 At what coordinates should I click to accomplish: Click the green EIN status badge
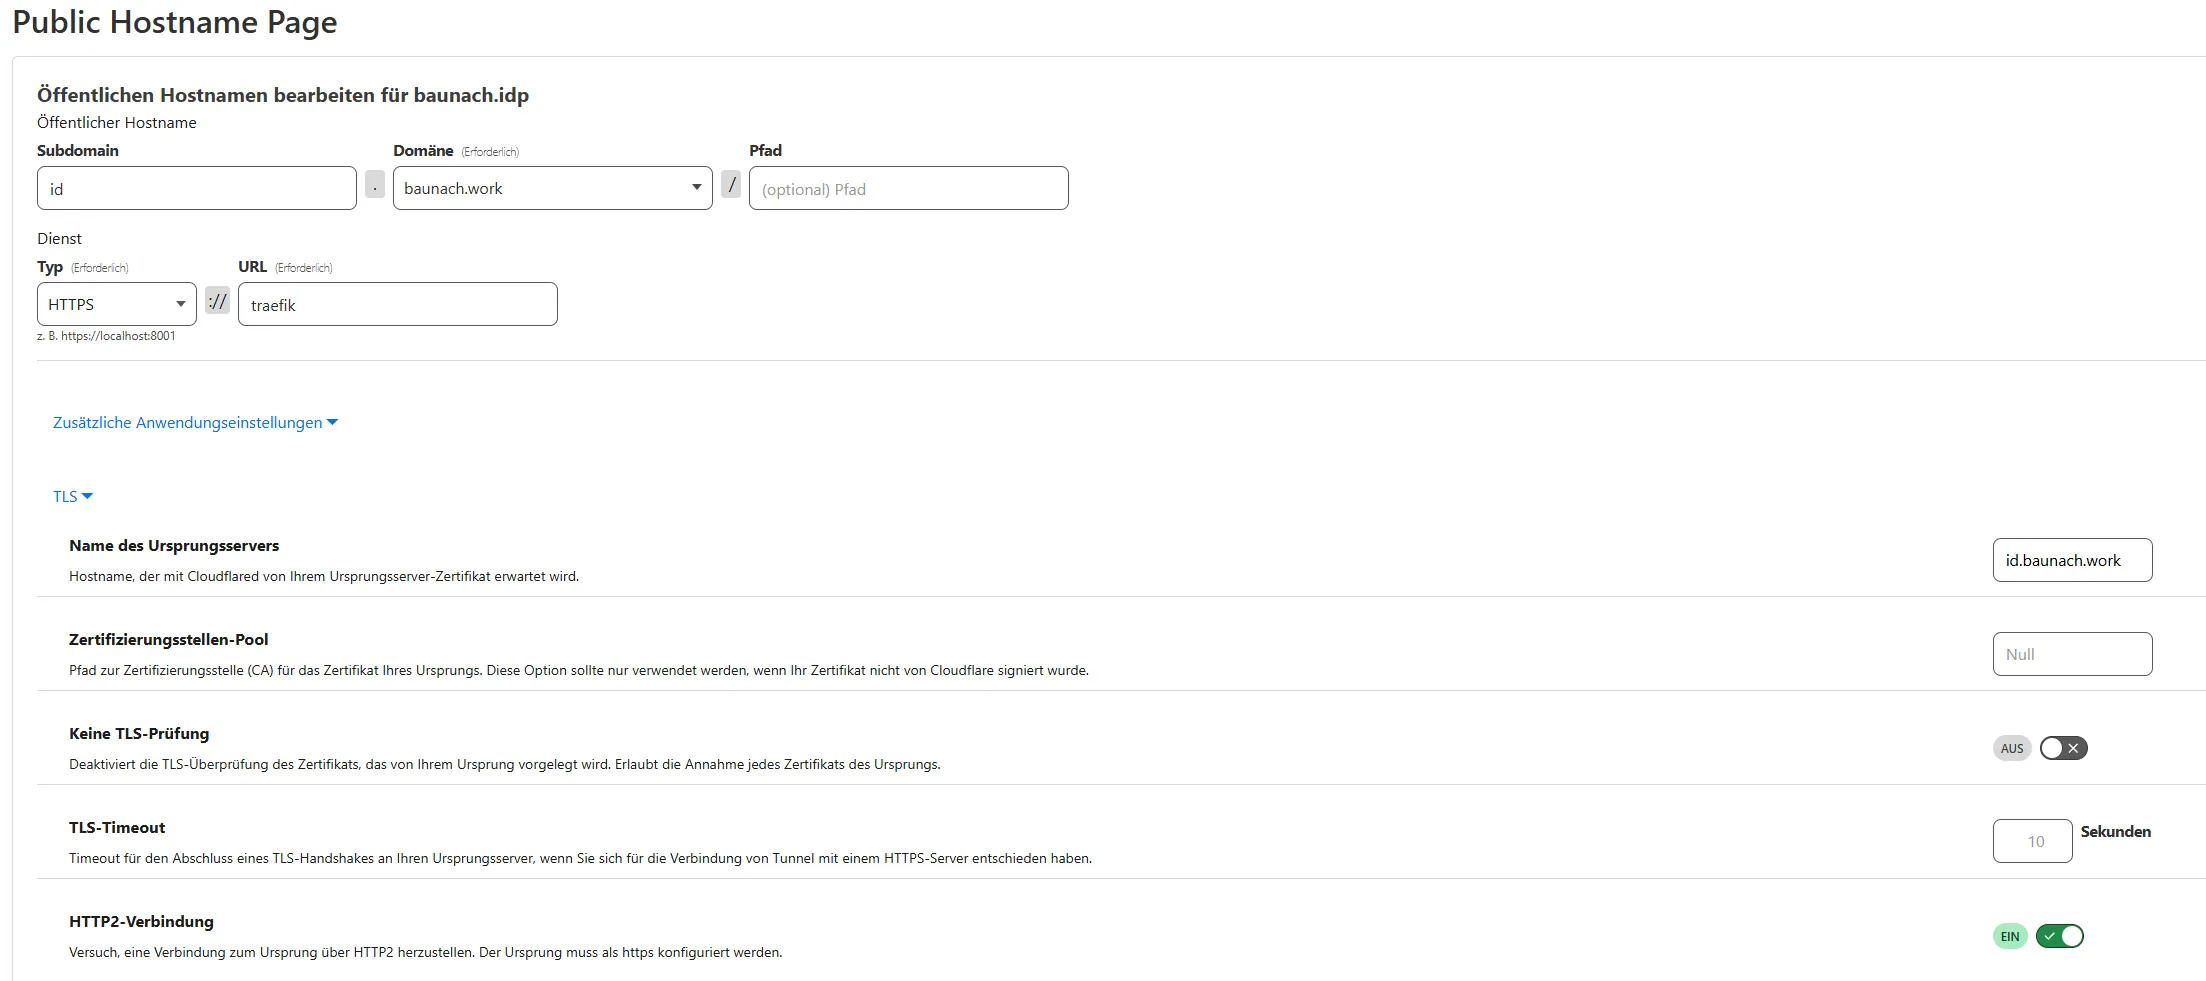(2009, 937)
